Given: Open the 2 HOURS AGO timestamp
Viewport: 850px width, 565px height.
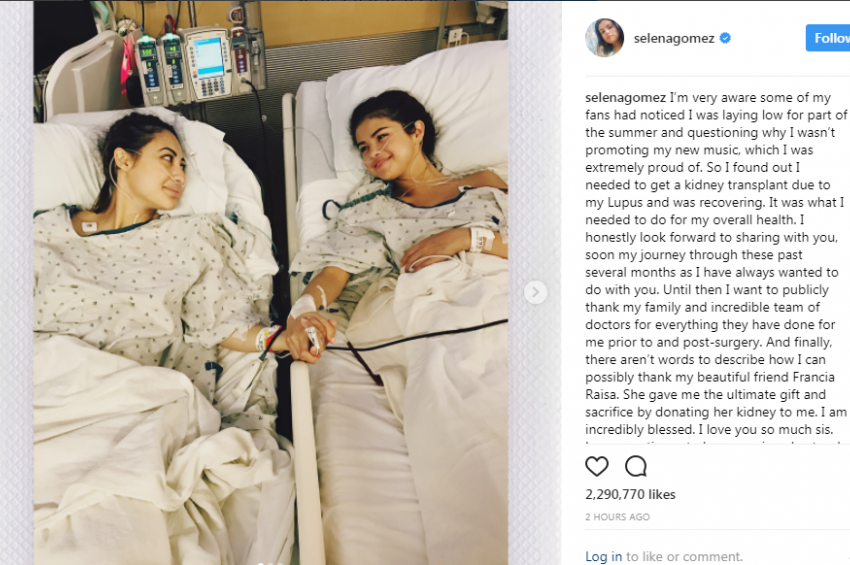Looking at the screenshot, I should [x=617, y=517].
